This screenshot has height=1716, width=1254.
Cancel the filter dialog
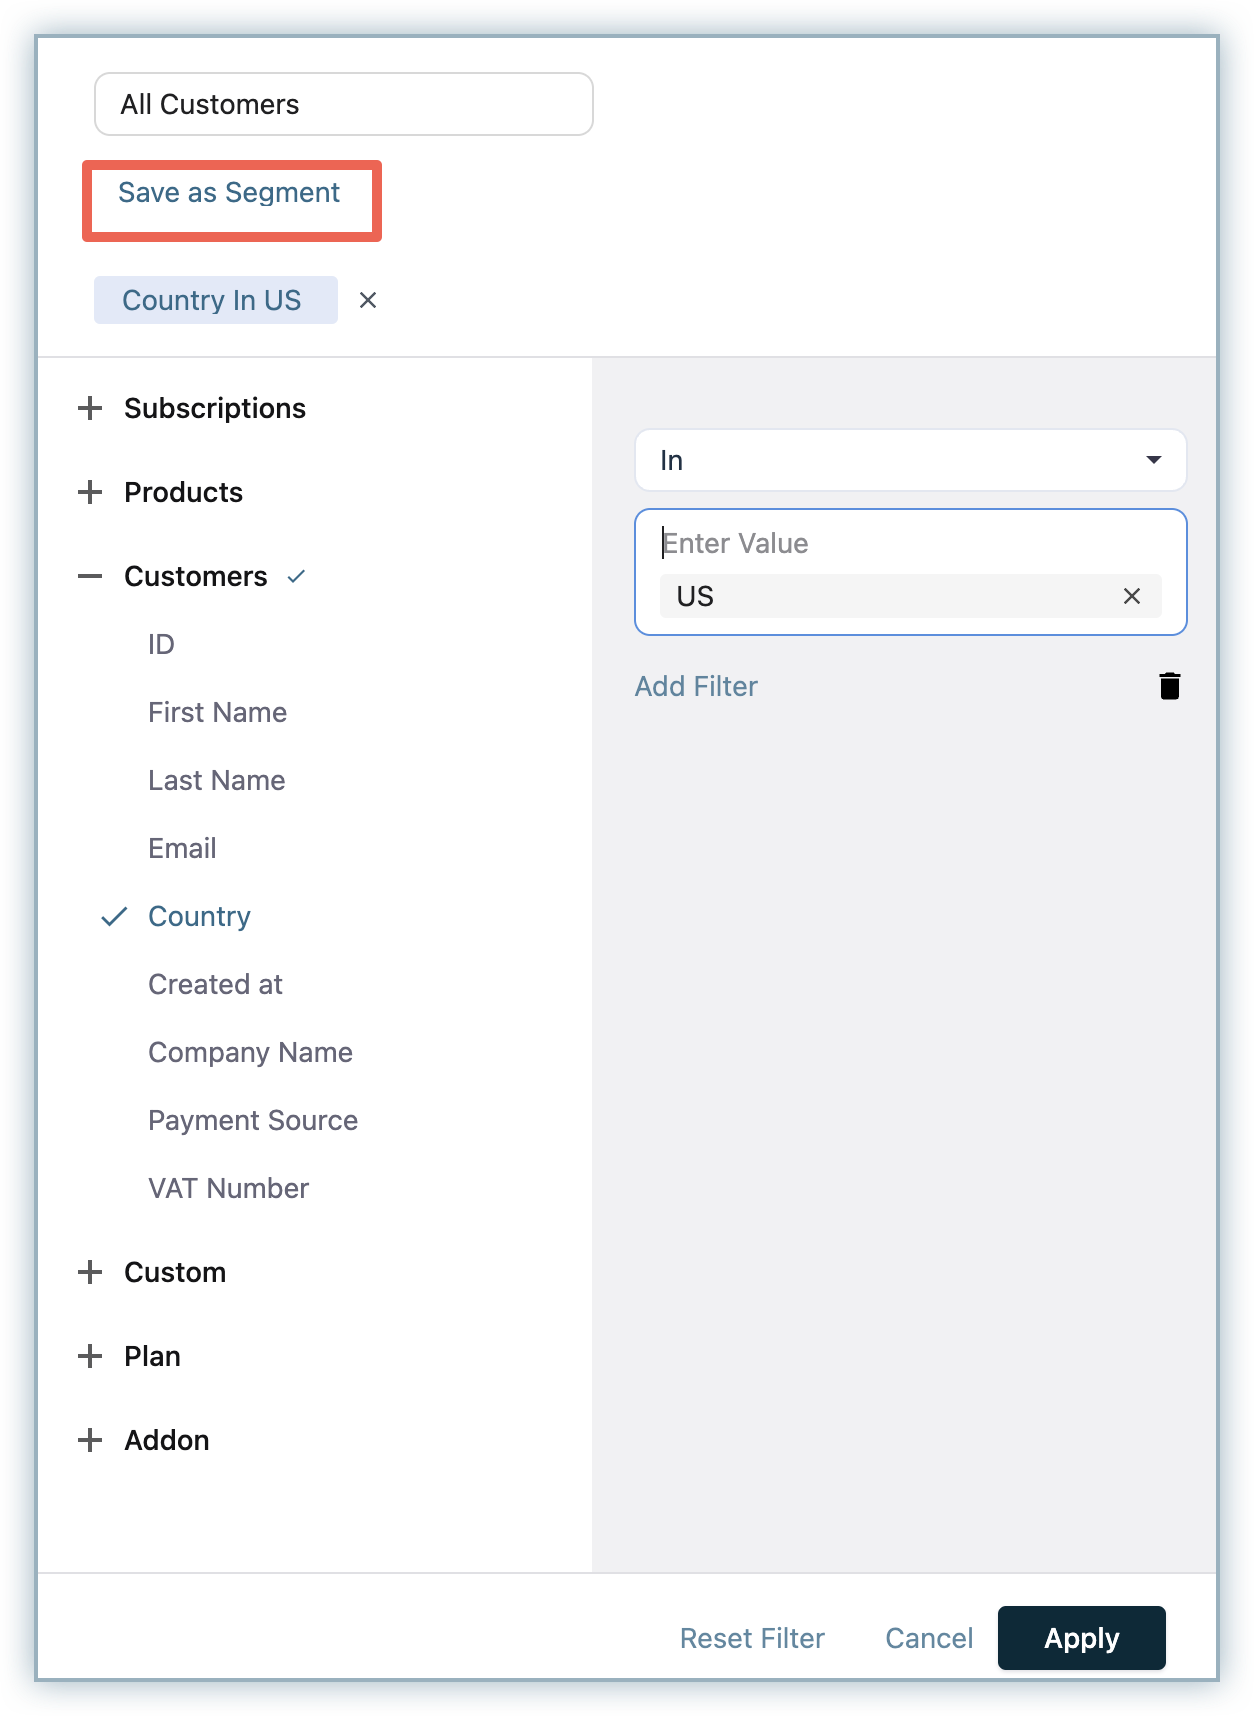click(x=929, y=1638)
